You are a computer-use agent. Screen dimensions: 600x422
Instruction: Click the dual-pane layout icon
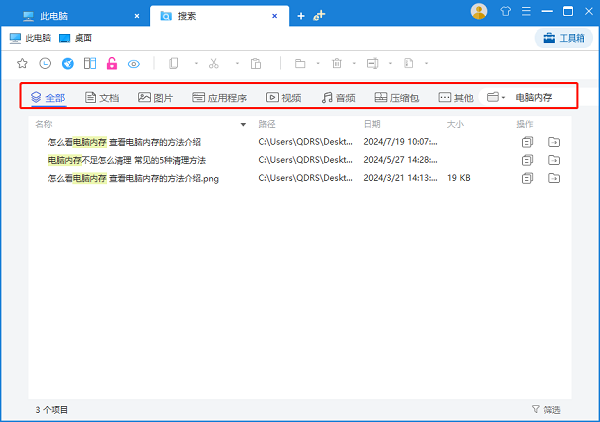pos(90,63)
